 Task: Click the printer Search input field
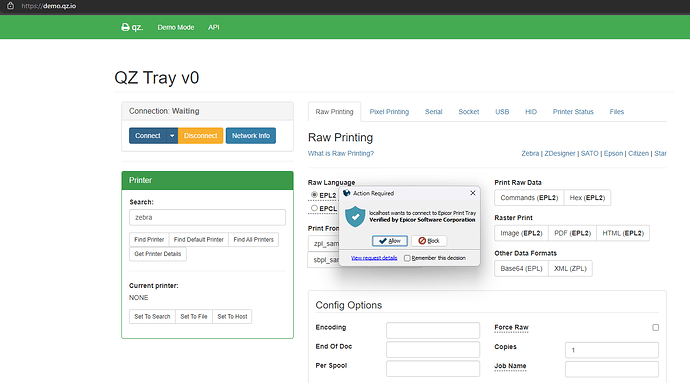(x=207, y=217)
